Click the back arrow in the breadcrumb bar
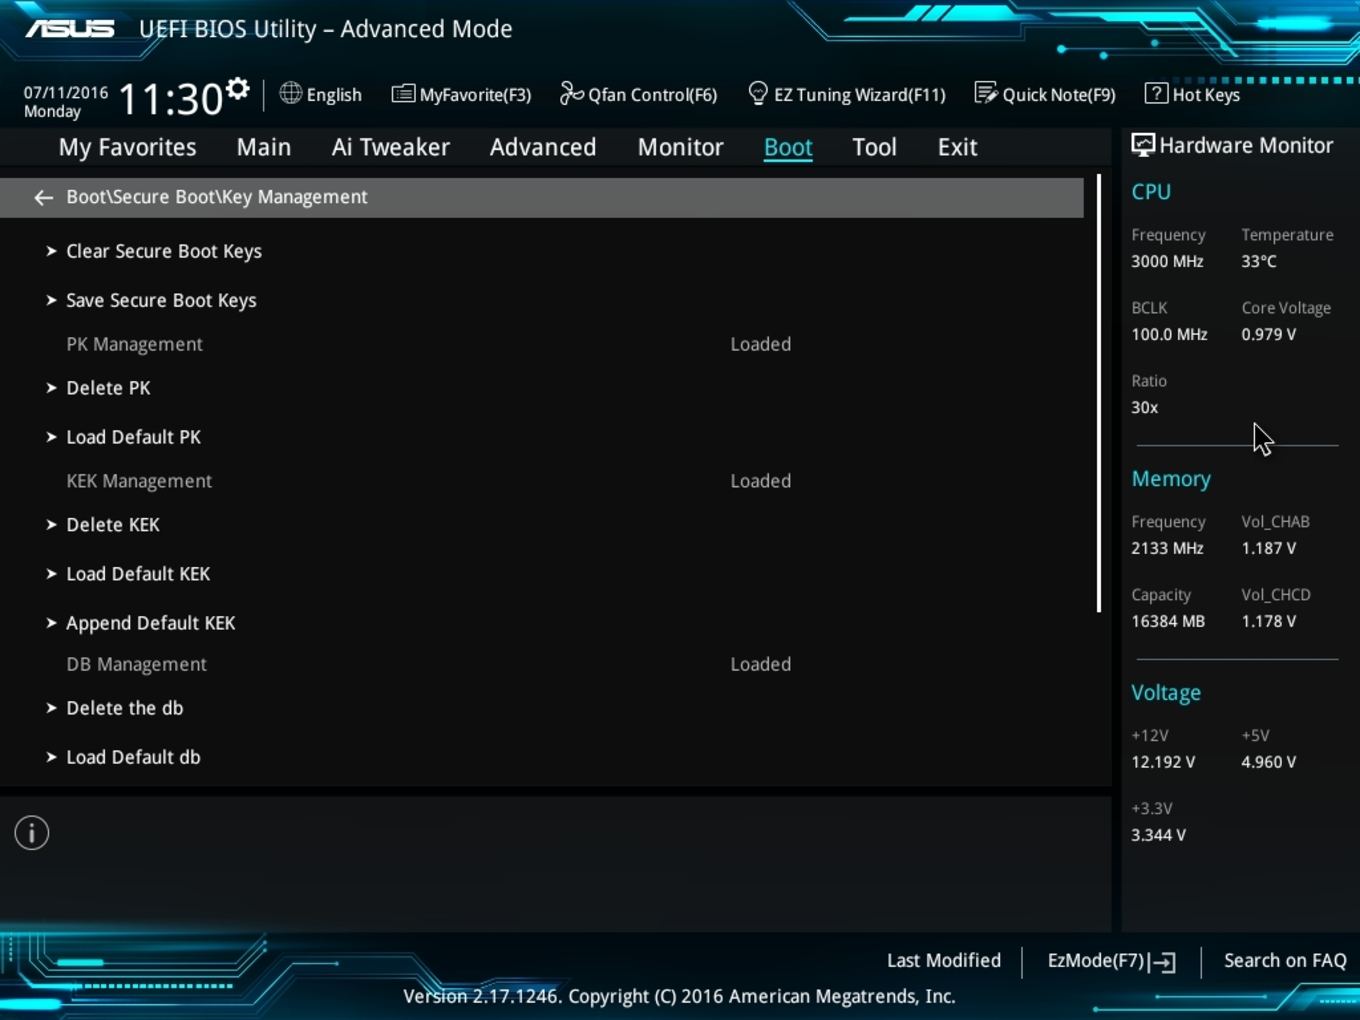Viewport: 1360px width, 1020px height. coord(43,198)
